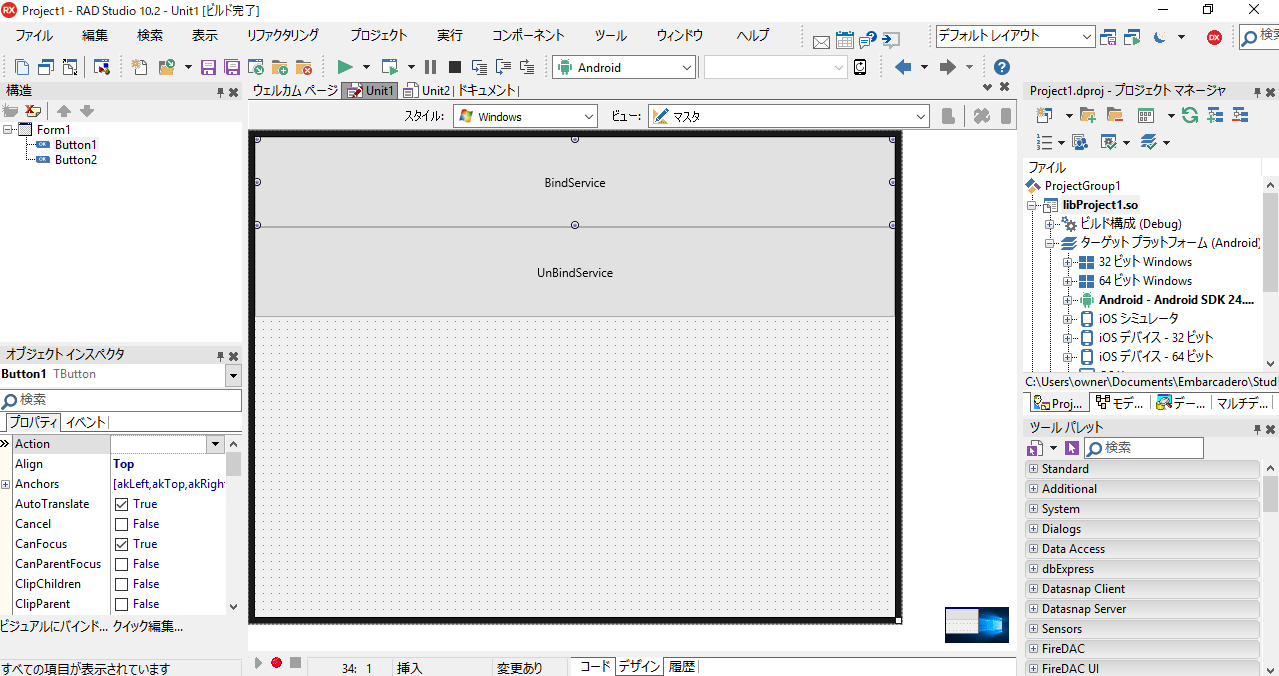Click the calendar icon in top toolbar
Screen dimensions: 1279x676
(845, 40)
